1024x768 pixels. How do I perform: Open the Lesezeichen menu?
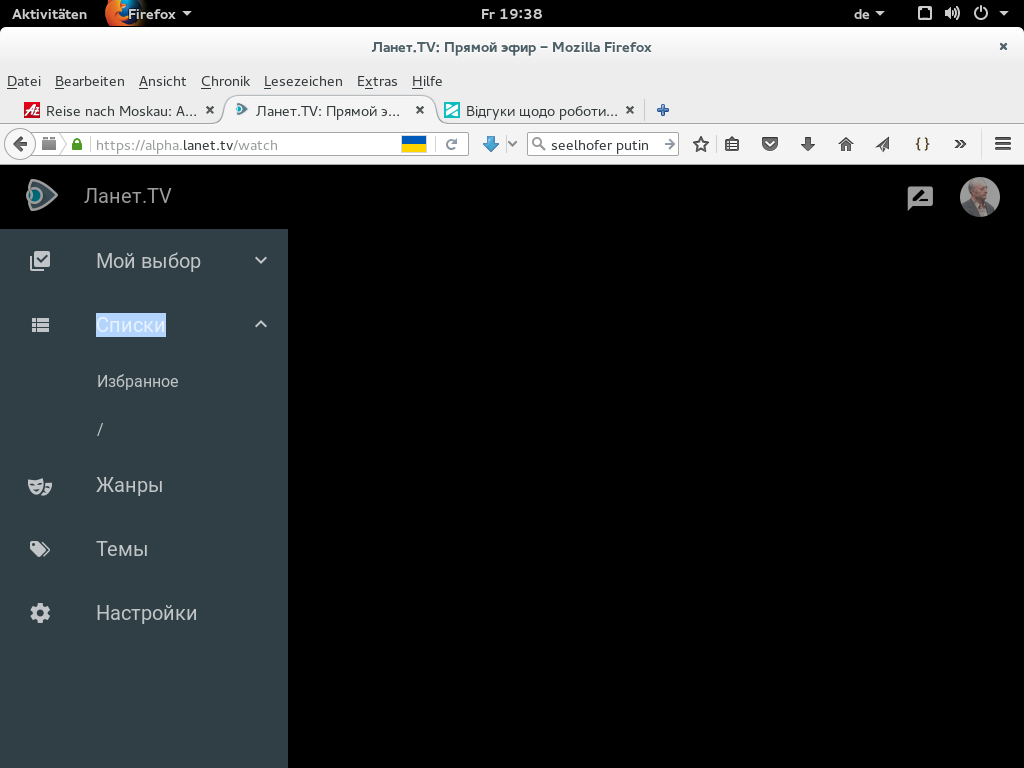click(x=303, y=81)
